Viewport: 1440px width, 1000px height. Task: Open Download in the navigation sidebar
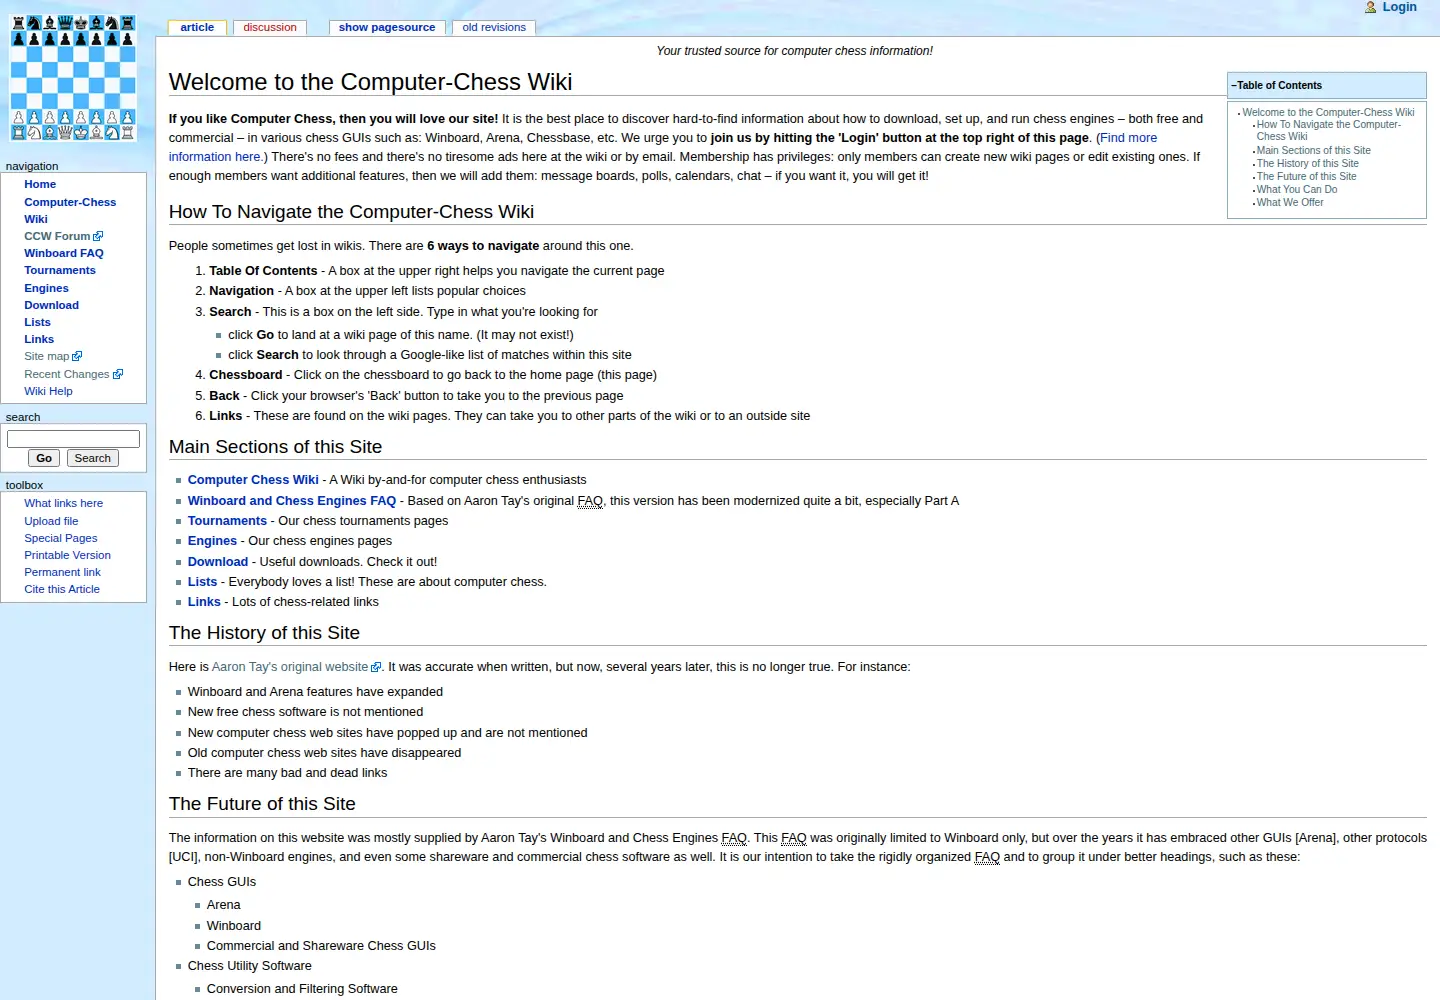click(x=51, y=306)
